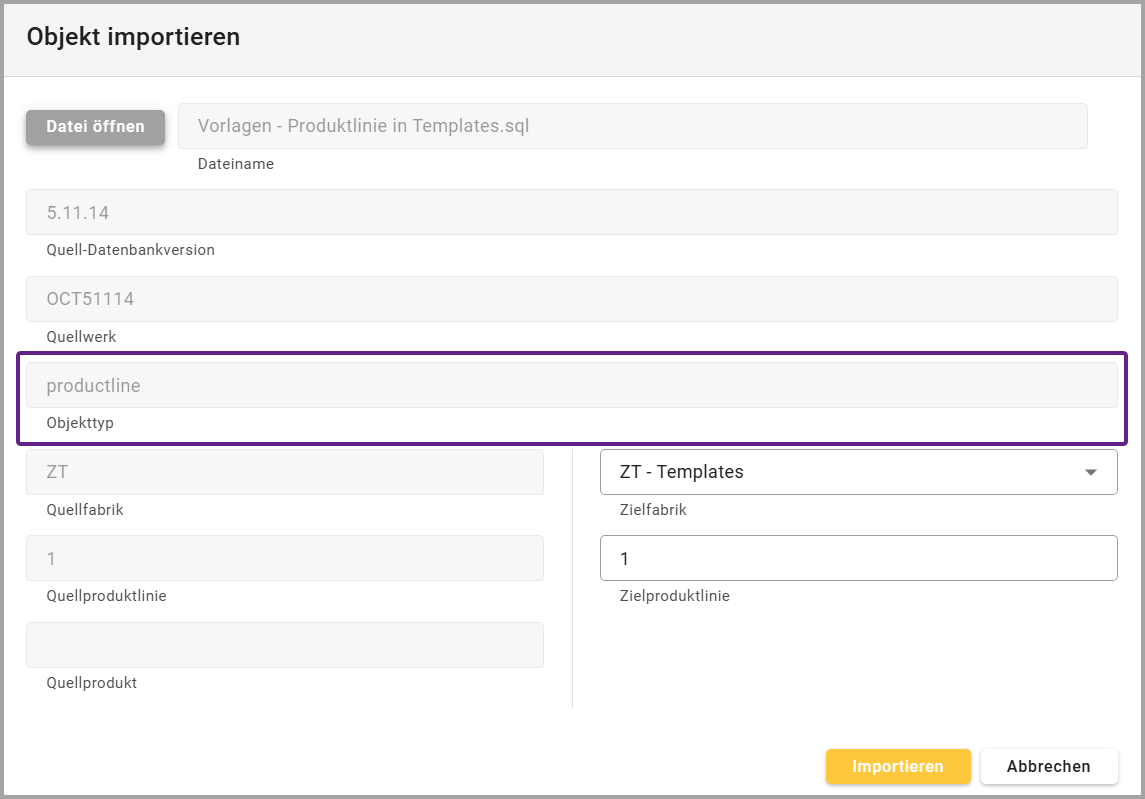Viewport: 1145px width, 799px height.
Task: Click the Quell-Datenbankversion label text
Action: click(130, 250)
